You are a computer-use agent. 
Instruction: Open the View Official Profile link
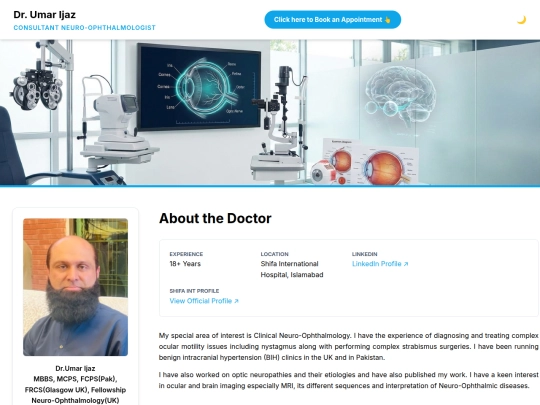204,301
